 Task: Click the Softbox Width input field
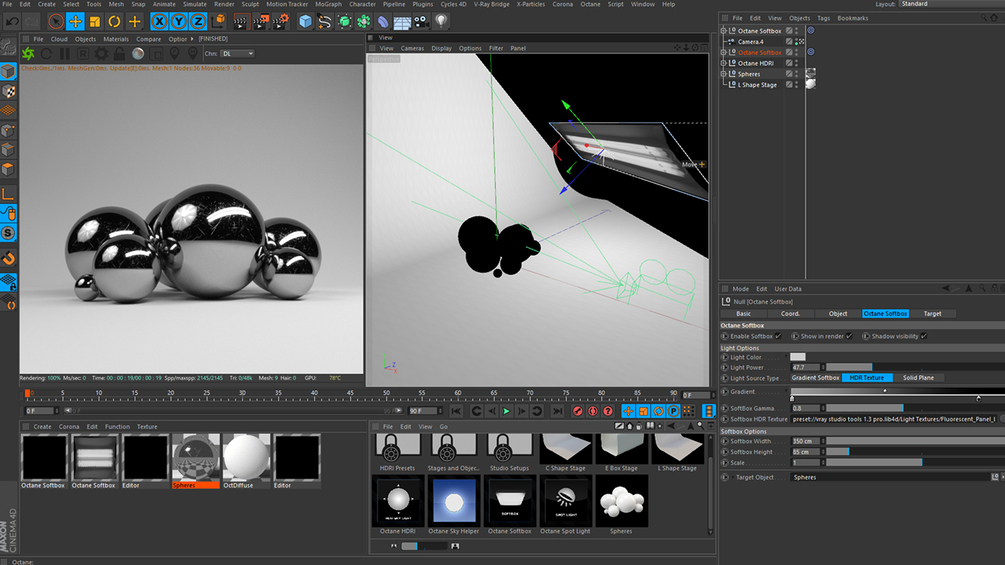(x=806, y=441)
